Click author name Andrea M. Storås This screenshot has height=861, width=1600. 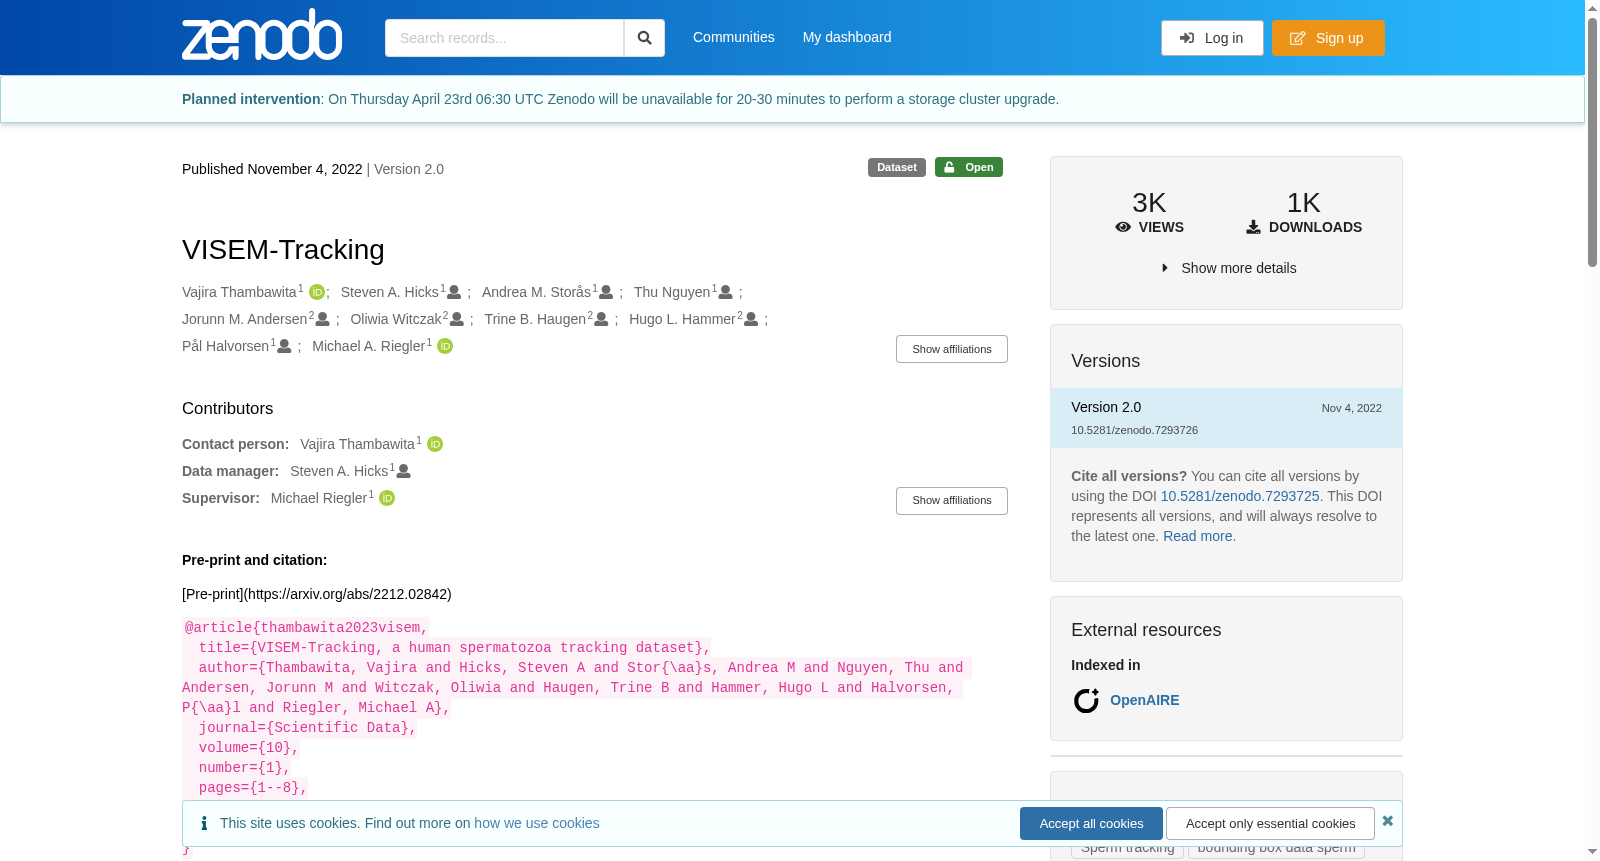tap(537, 292)
